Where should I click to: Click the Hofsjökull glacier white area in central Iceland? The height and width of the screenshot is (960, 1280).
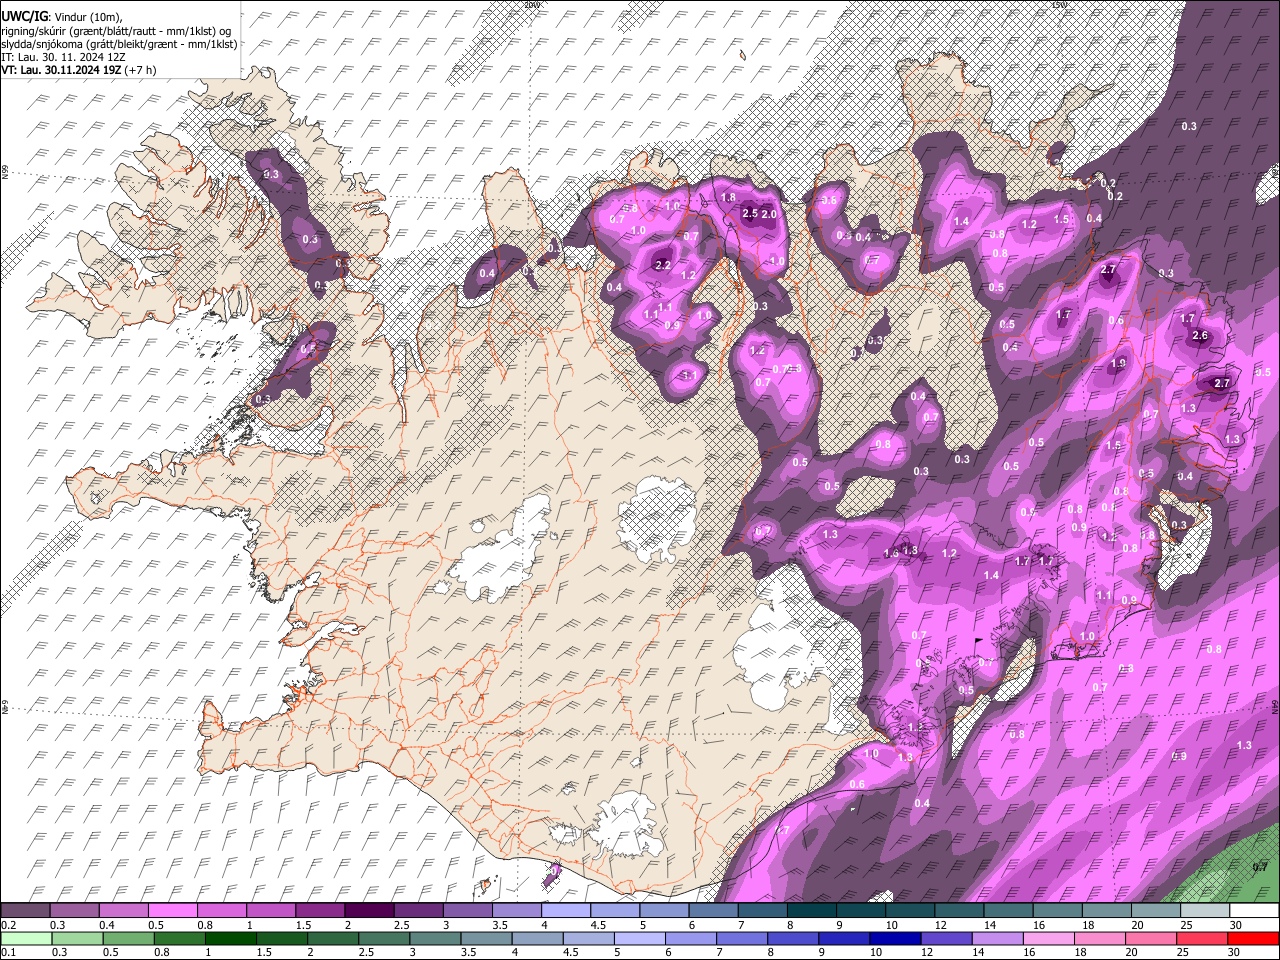click(657, 517)
